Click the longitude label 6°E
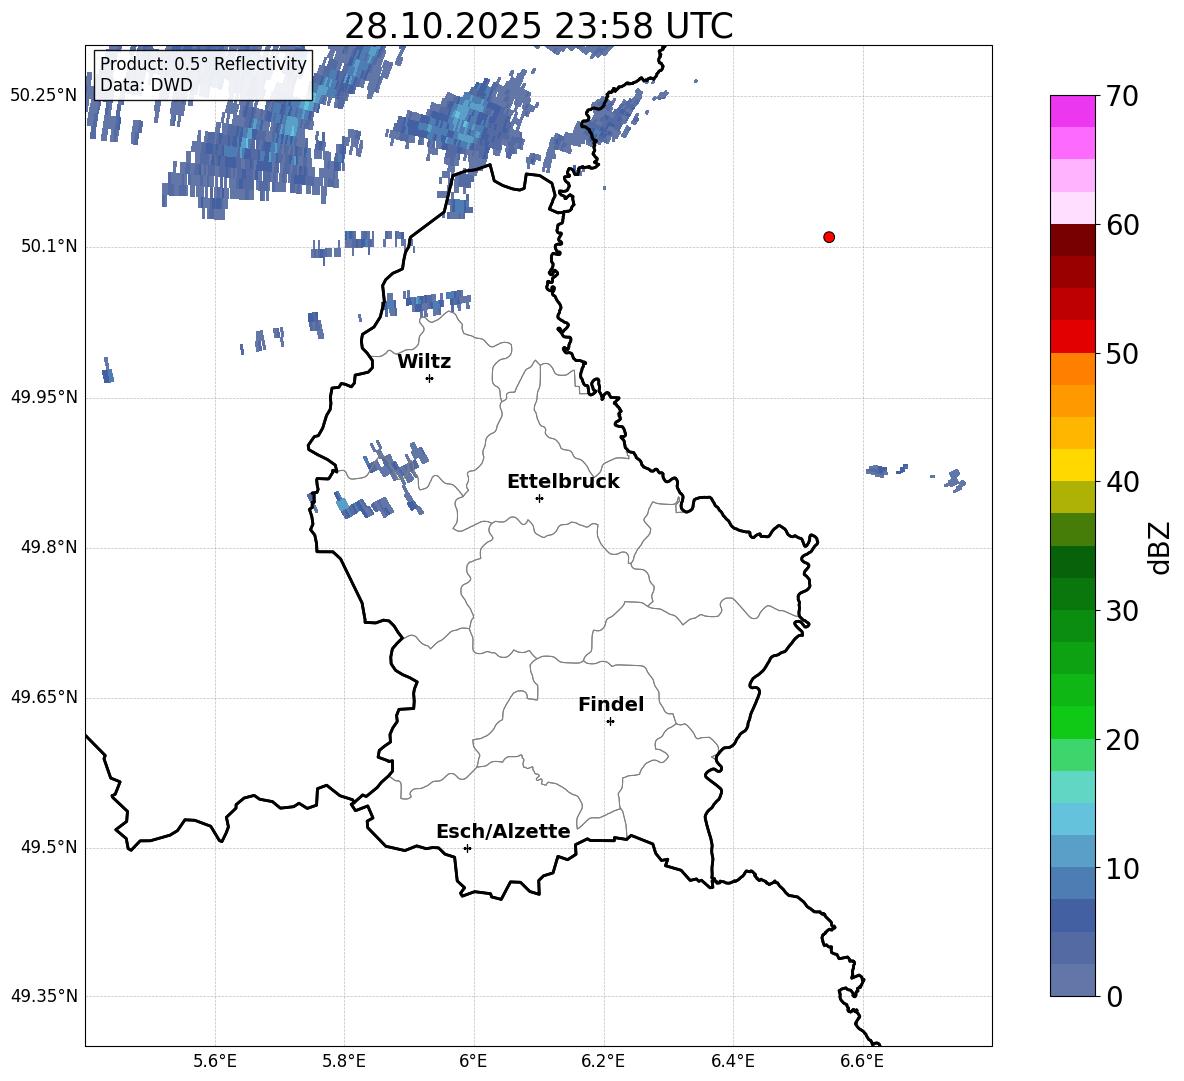 point(473,1061)
